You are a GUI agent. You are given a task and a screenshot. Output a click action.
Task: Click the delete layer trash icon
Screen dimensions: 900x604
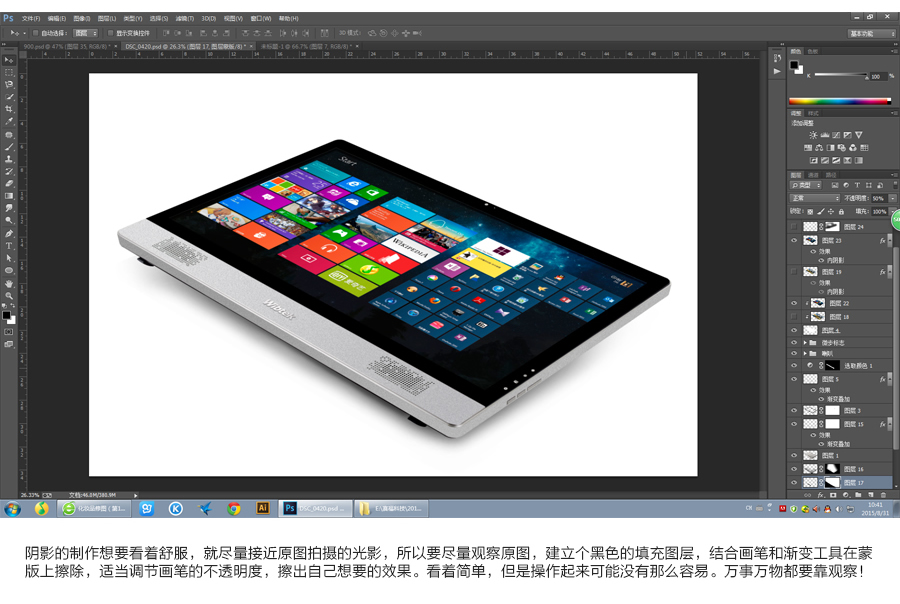coord(883,494)
